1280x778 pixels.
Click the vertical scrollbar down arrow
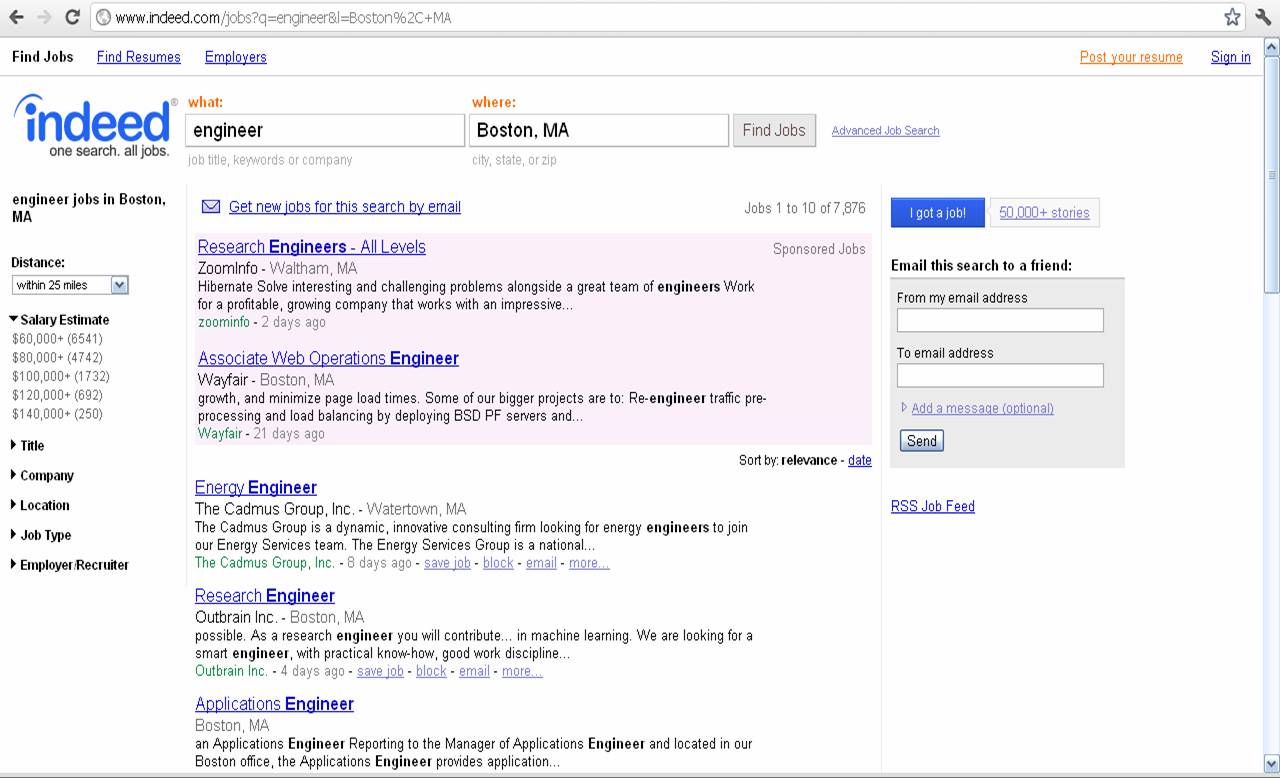(1271, 762)
